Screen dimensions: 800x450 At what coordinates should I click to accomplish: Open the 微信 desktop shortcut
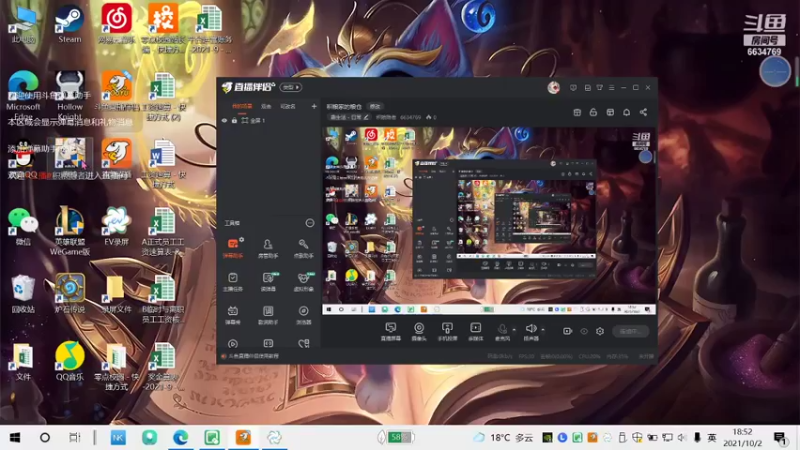[23, 226]
